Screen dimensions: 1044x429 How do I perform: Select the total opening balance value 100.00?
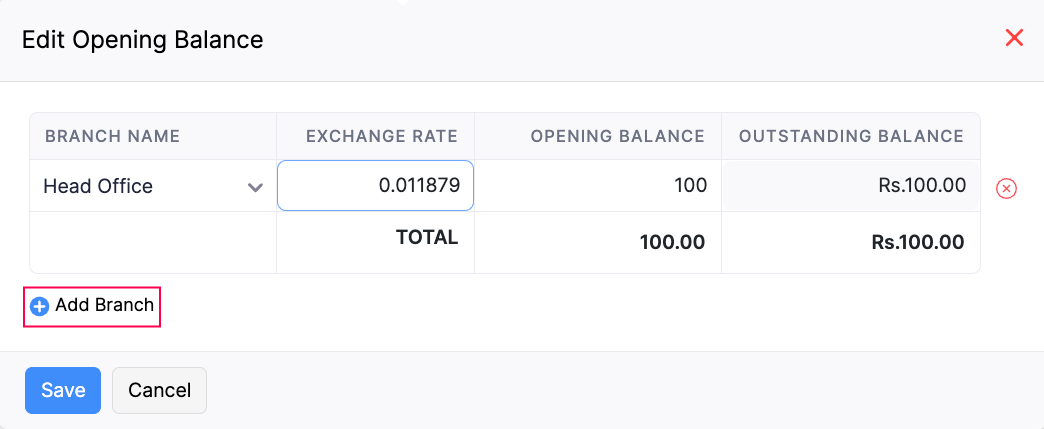point(671,242)
